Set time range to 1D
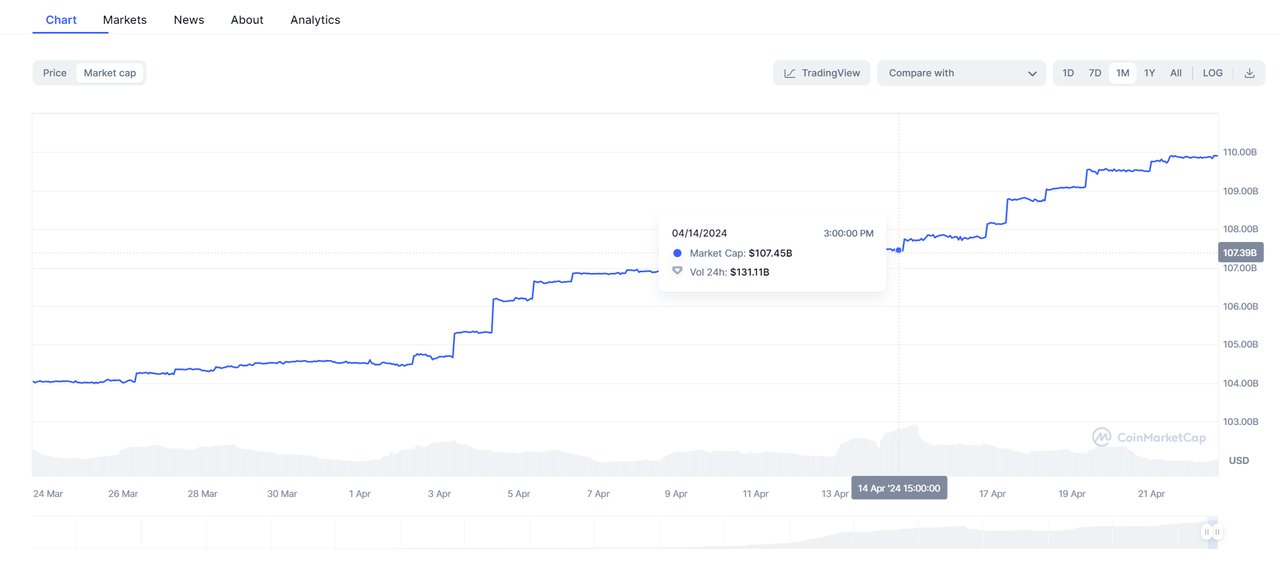The image size is (1280, 569). [x=1068, y=73]
